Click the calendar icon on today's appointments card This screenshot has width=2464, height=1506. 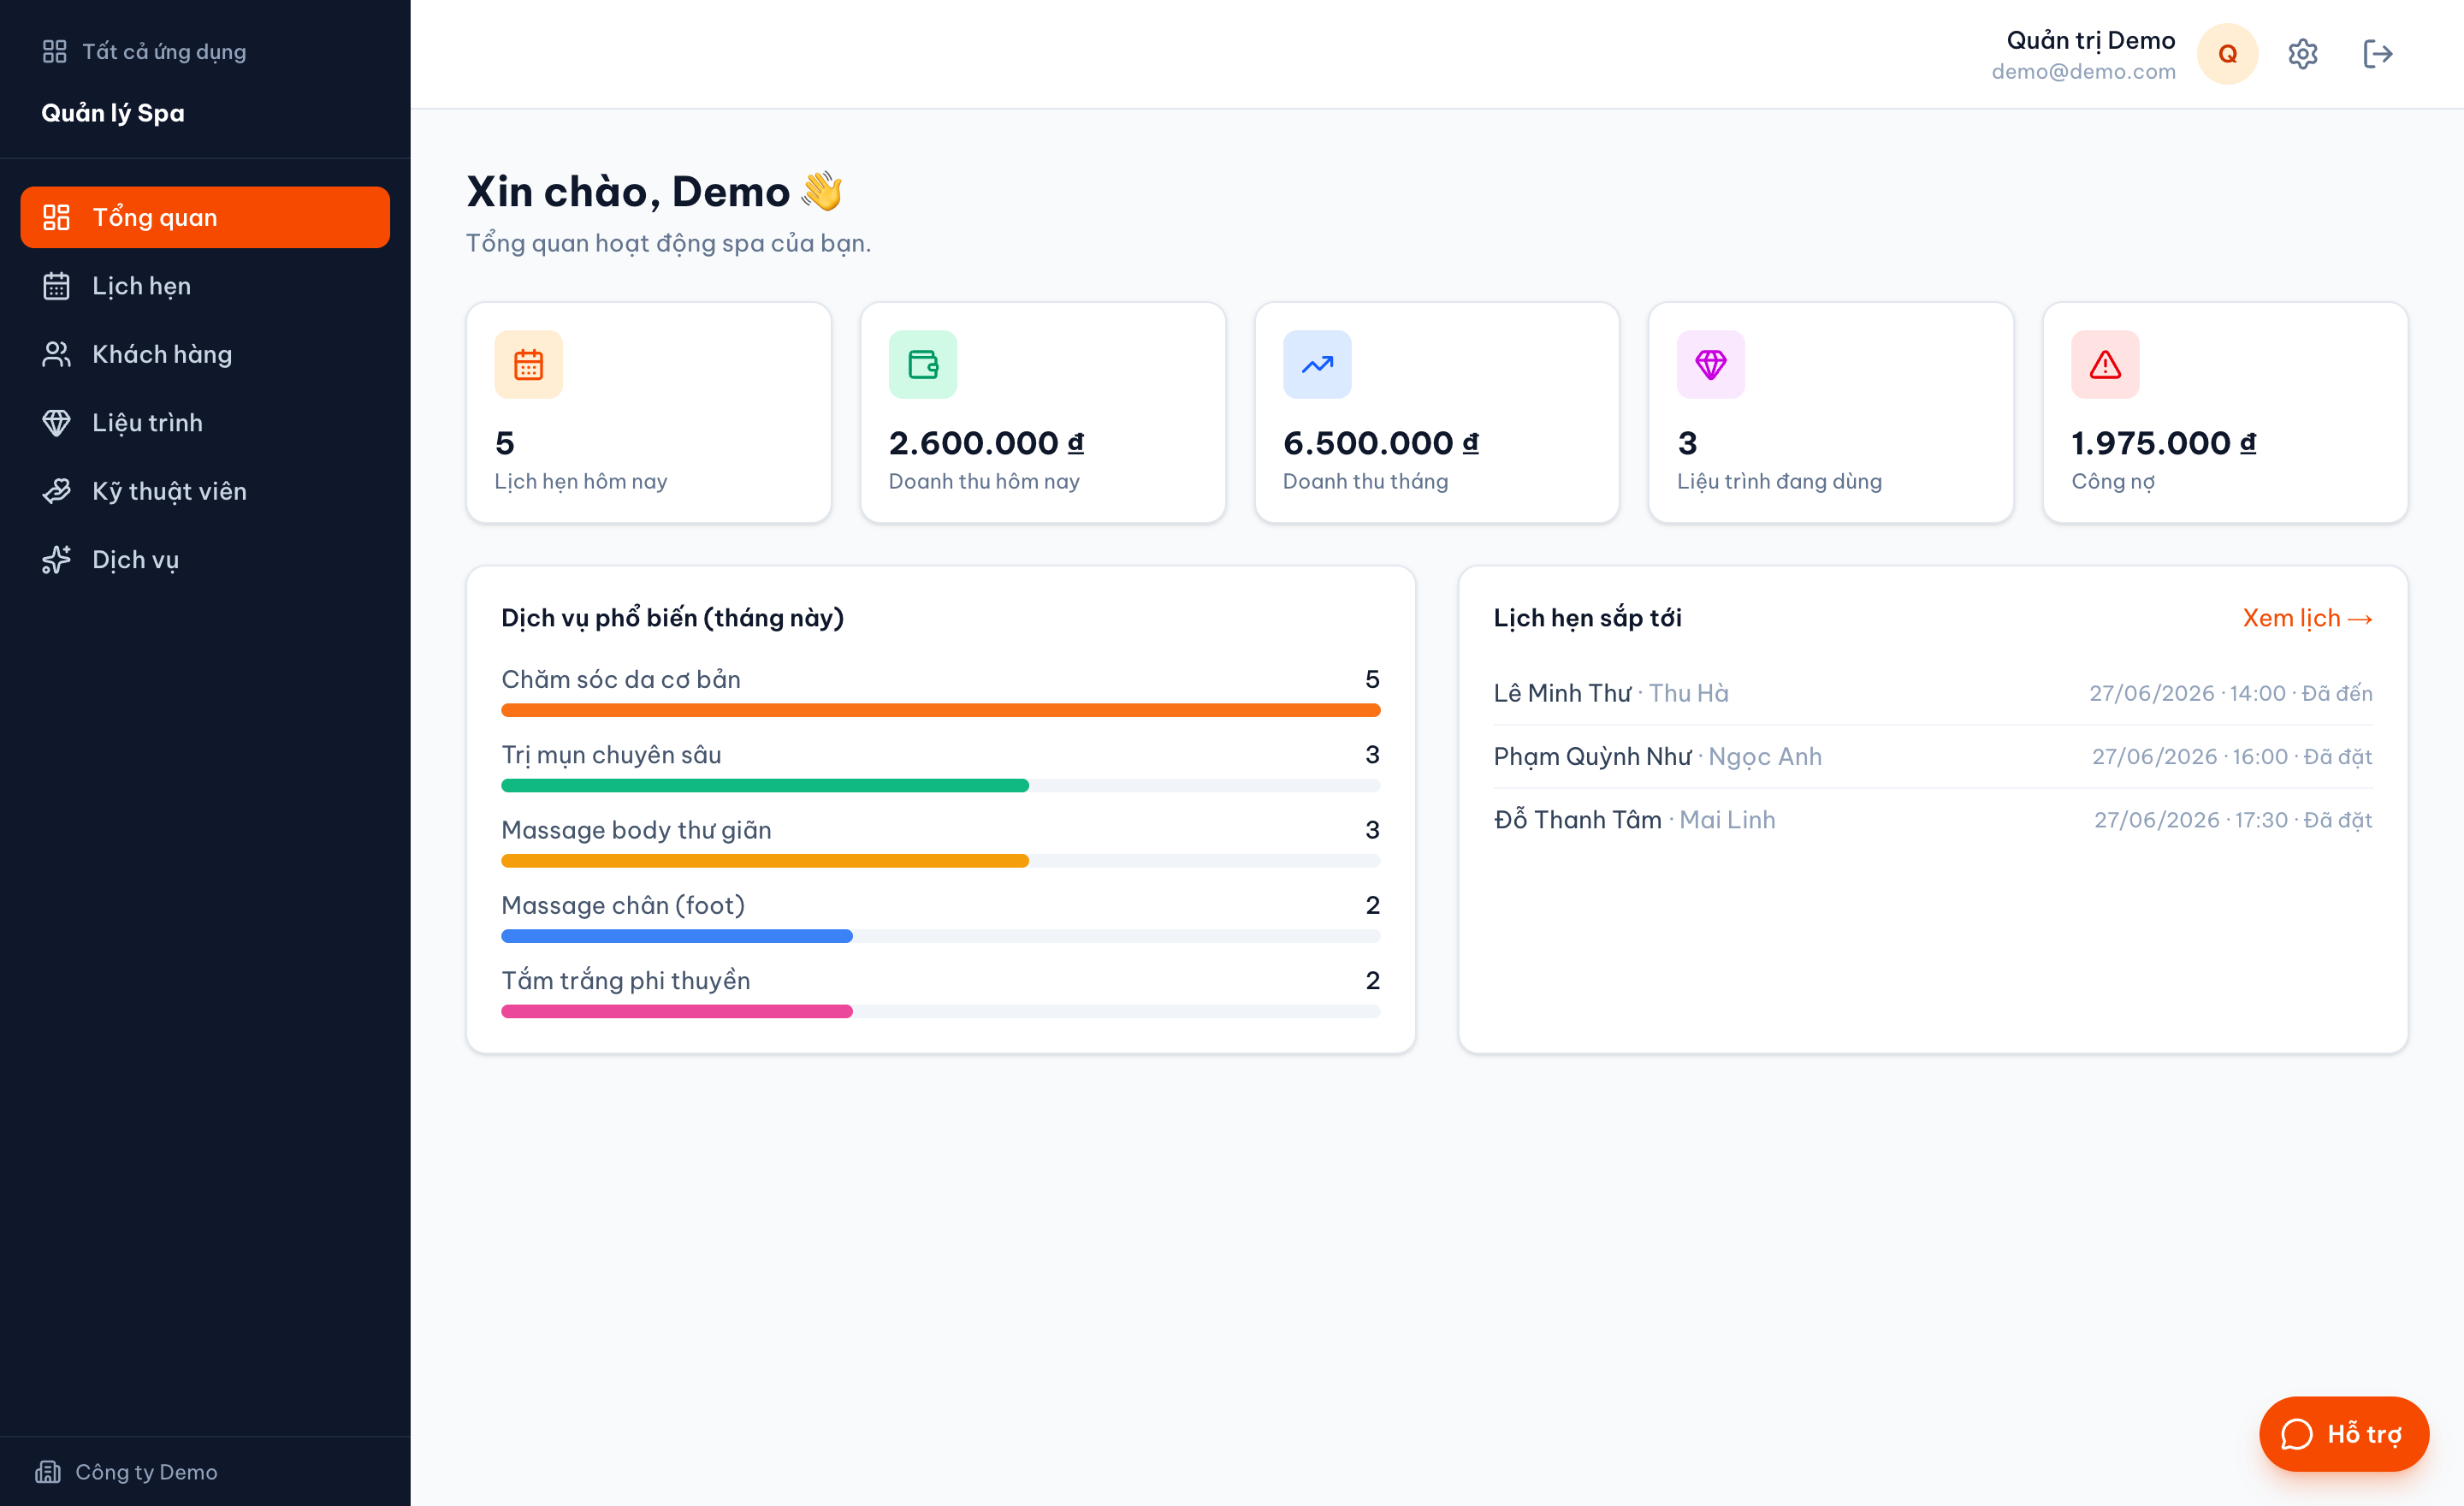point(528,365)
